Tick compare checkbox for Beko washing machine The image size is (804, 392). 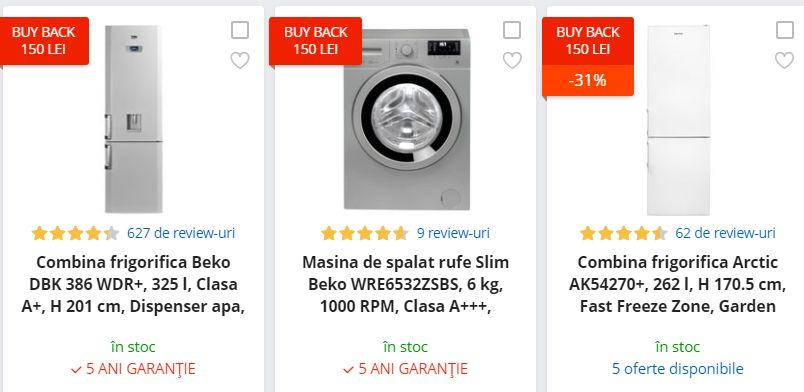512,30
